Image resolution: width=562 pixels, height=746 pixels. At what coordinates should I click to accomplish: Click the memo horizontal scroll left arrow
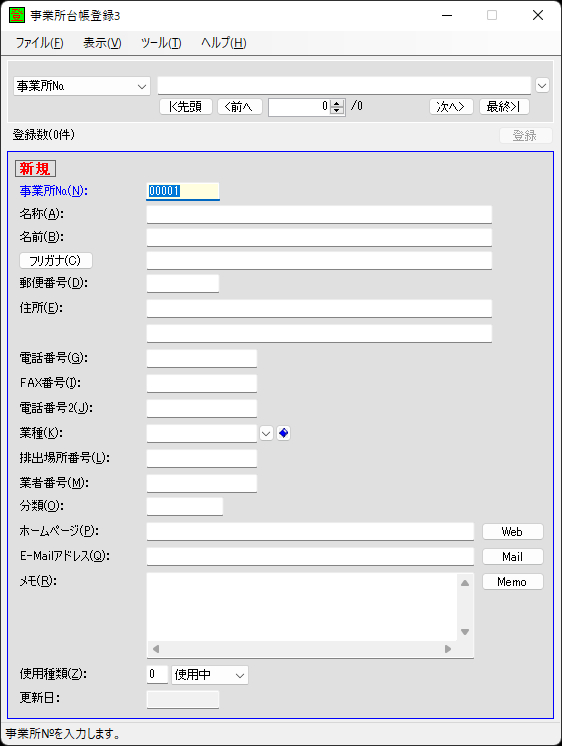click(156, 649)
